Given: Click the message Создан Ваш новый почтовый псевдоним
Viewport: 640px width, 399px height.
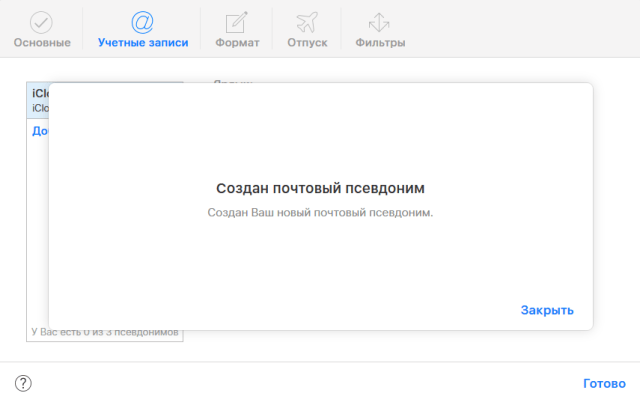Looking at the screenshot, I should coord(320,213).
